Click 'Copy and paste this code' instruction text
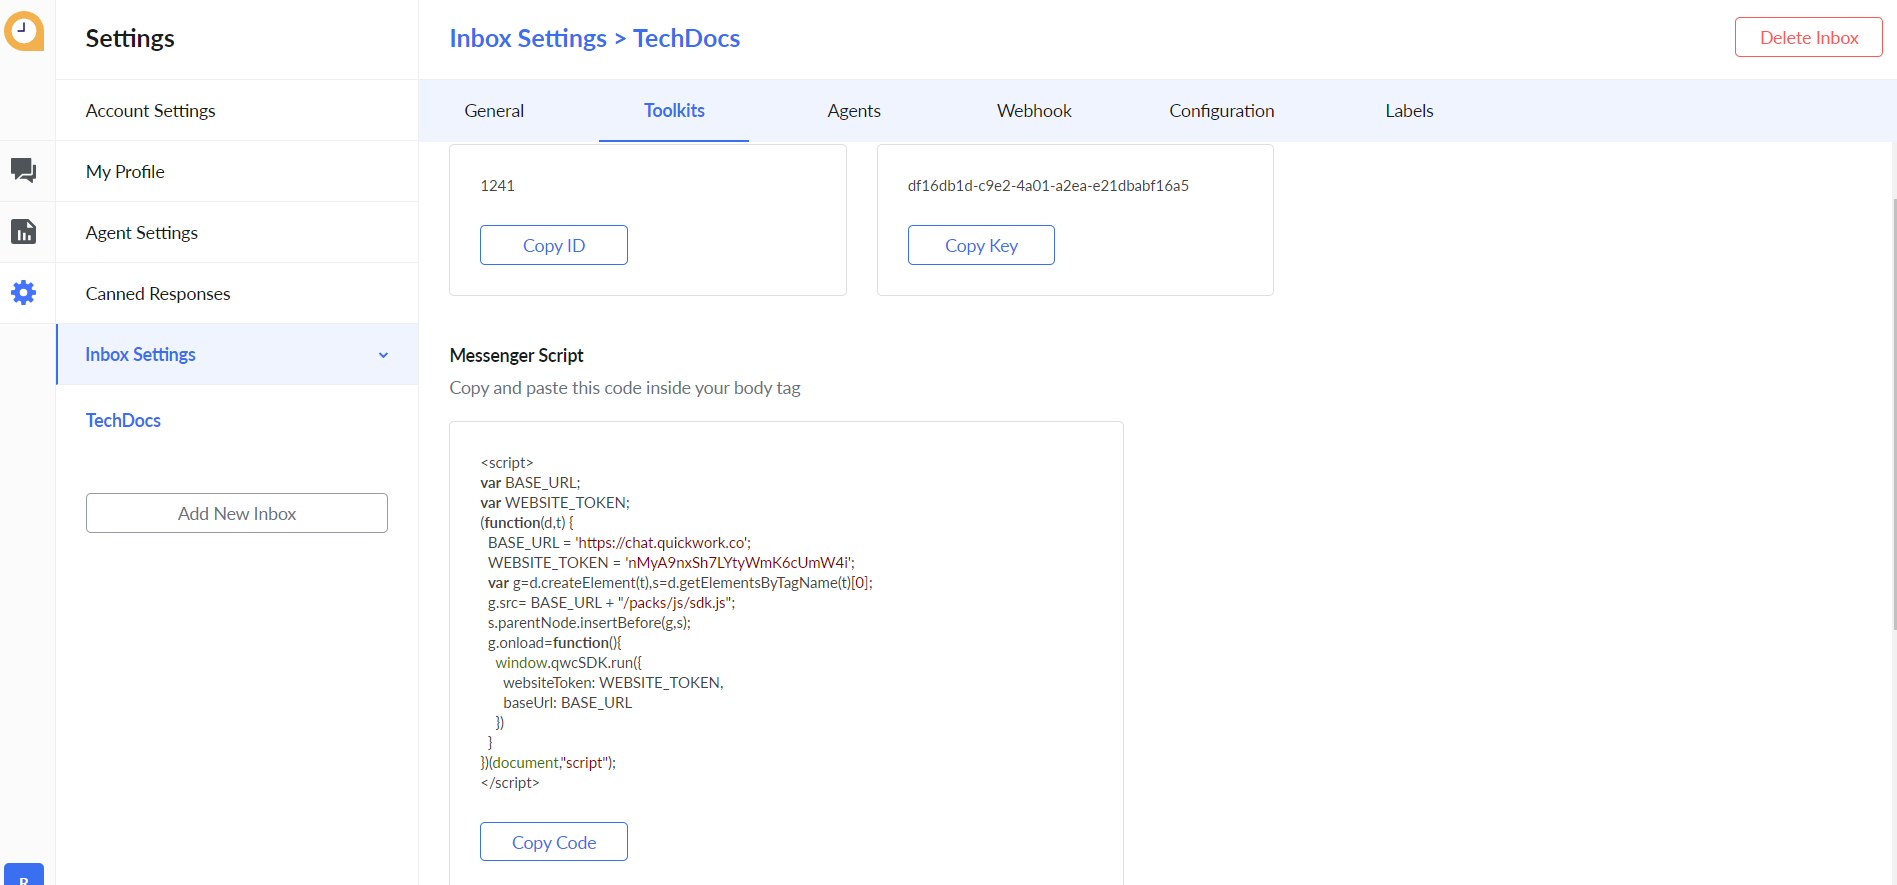The height and width of the screenshot is (885, 1897). 625,388
